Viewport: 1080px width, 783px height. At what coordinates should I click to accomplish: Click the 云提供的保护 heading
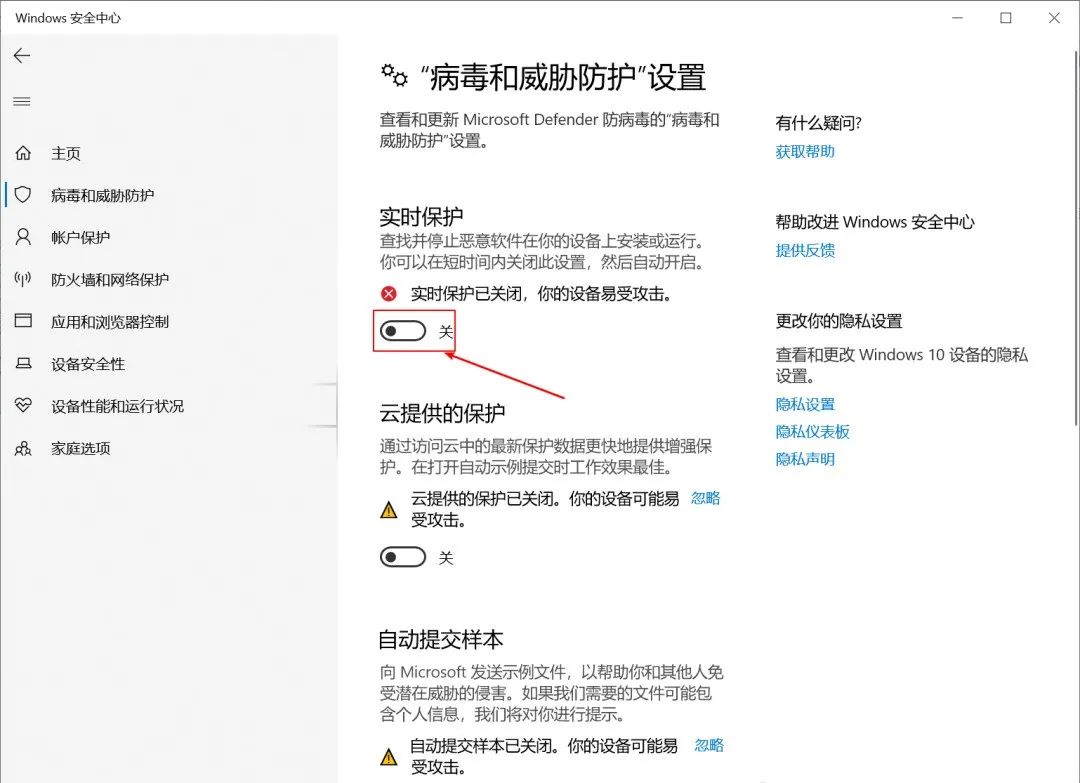tap(442, 413)
